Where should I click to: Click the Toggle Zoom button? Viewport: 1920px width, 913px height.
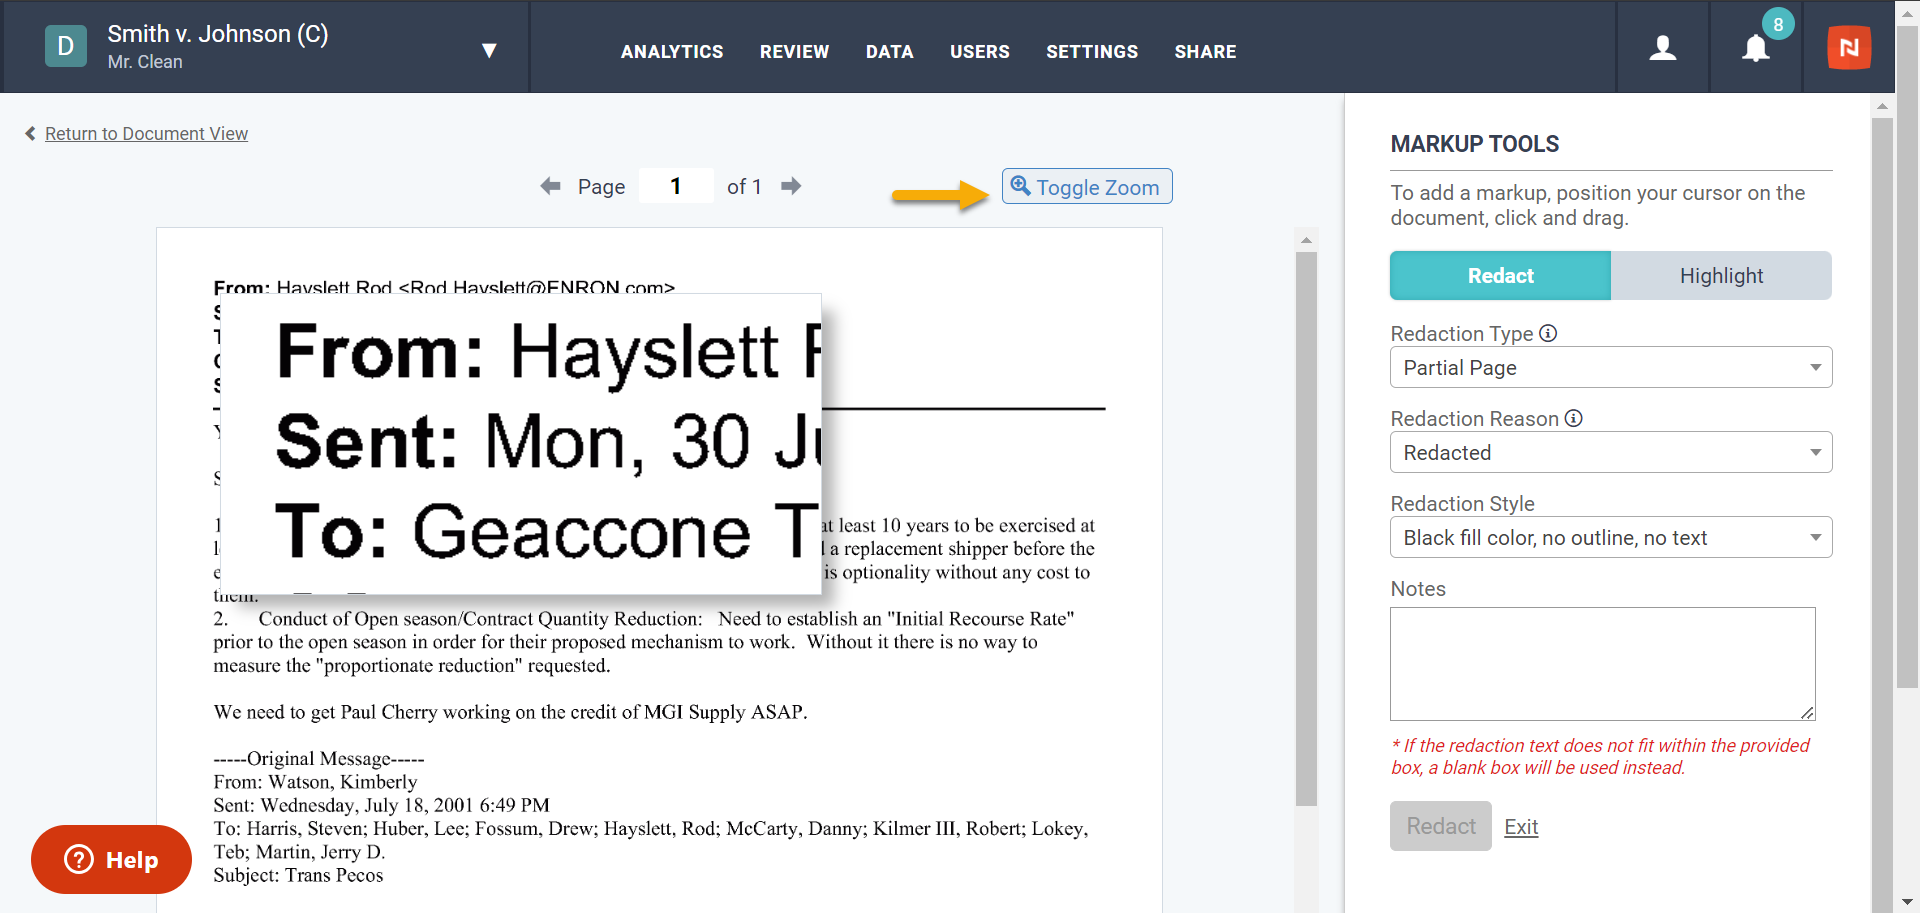tap(1087, 187)
